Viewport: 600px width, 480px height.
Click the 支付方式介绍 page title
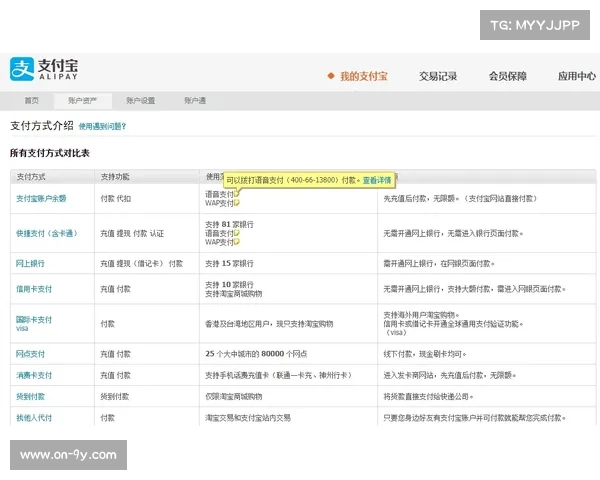click(42, 126)
